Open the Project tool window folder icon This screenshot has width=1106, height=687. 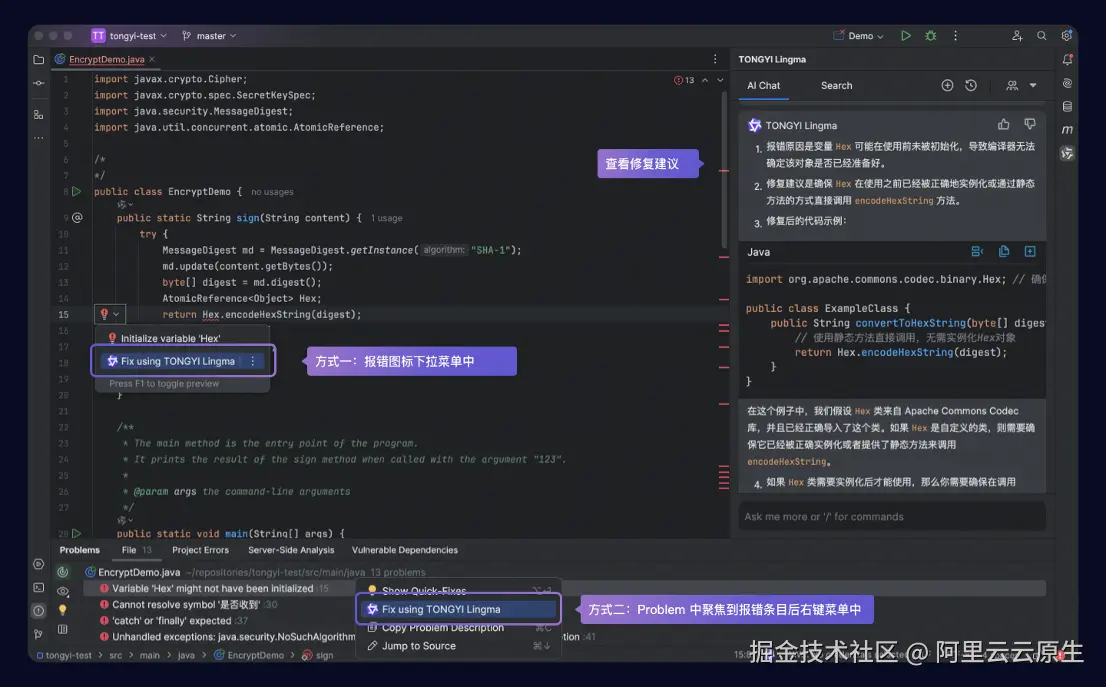coord(39,60)
